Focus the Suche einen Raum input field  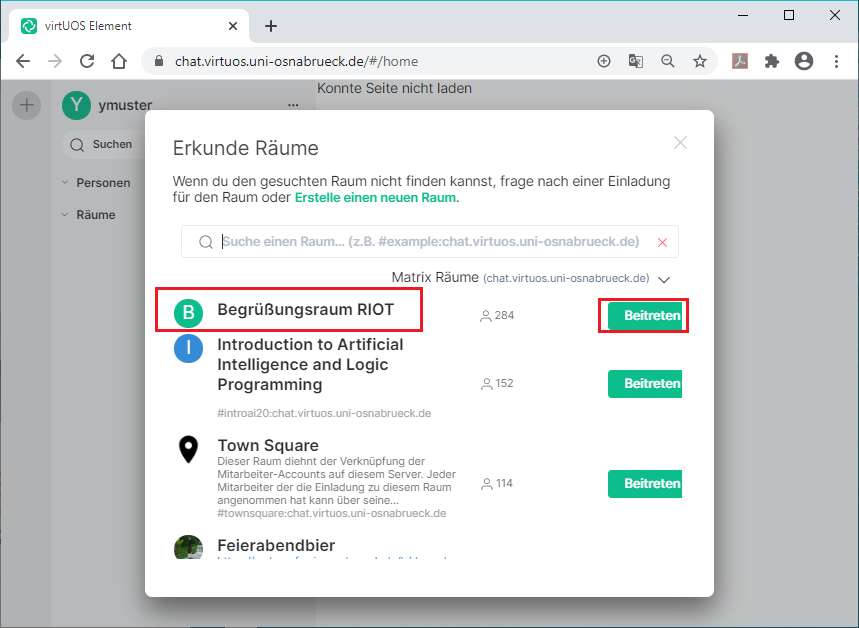pyautogui.click(x=430, y=242)
